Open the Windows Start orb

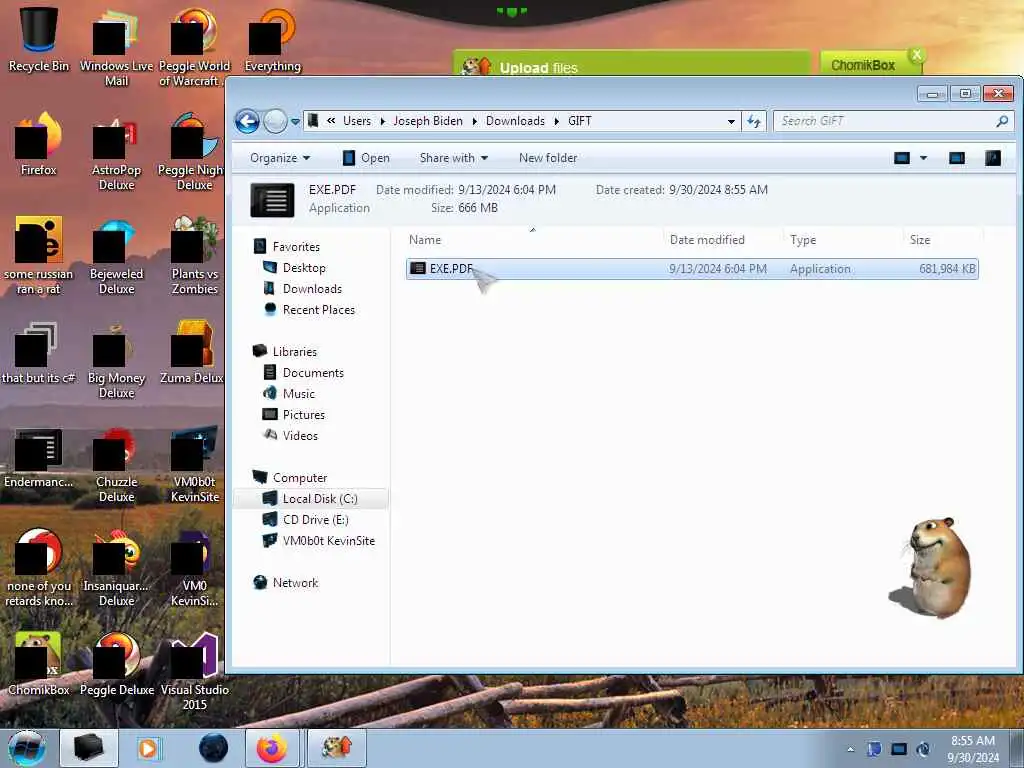point(27,748)
